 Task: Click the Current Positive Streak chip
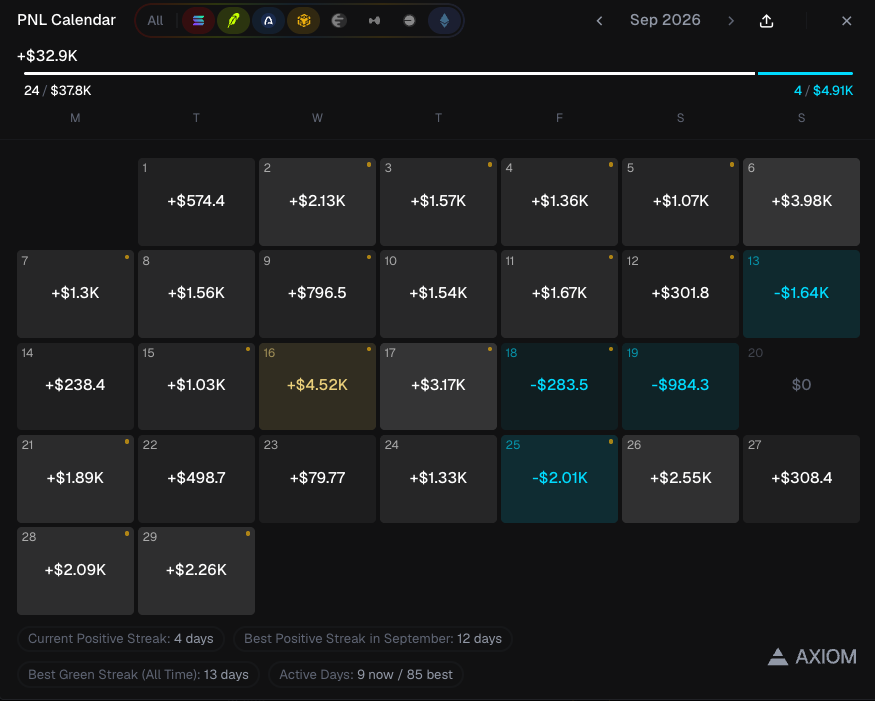tap(121, 638)
